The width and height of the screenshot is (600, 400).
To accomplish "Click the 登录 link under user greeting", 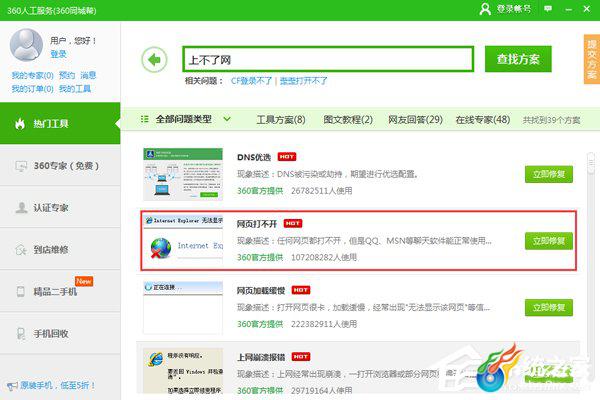I will pos(58,54).
